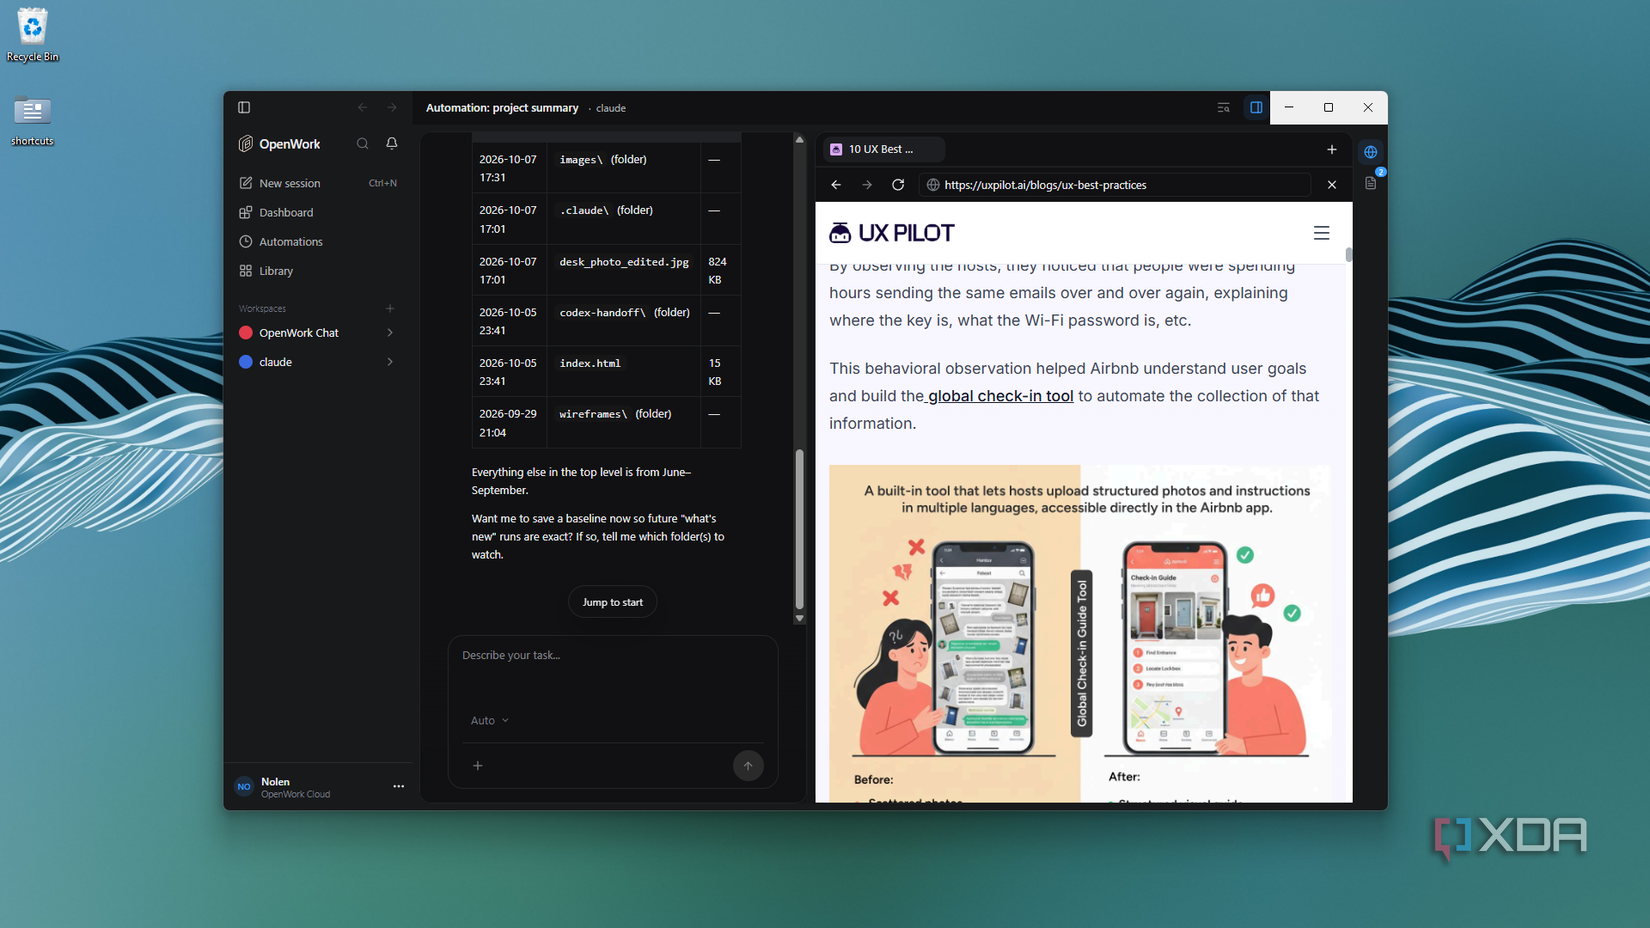Image resolution: width=1650 pixels, height=928 pixels.
Task: Select the wireframes\ (folder) cell
Action: pos(624,423)
